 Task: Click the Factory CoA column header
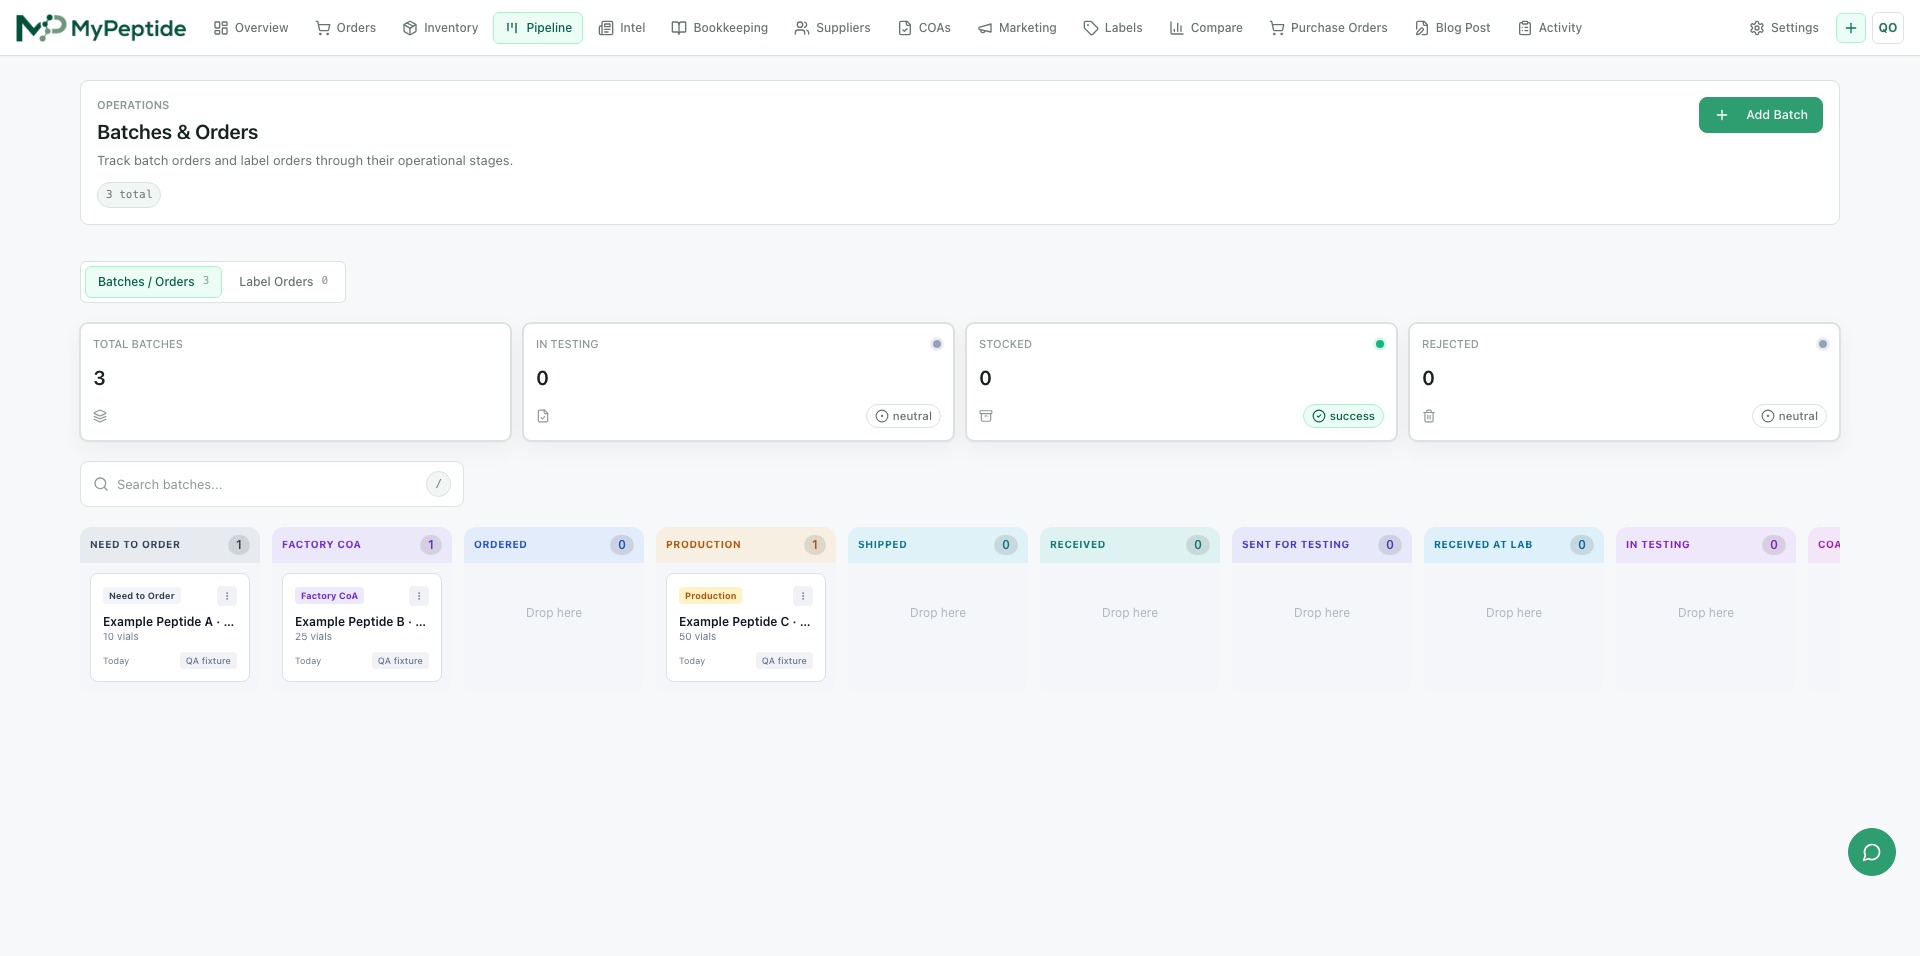(x=362, y=545)
